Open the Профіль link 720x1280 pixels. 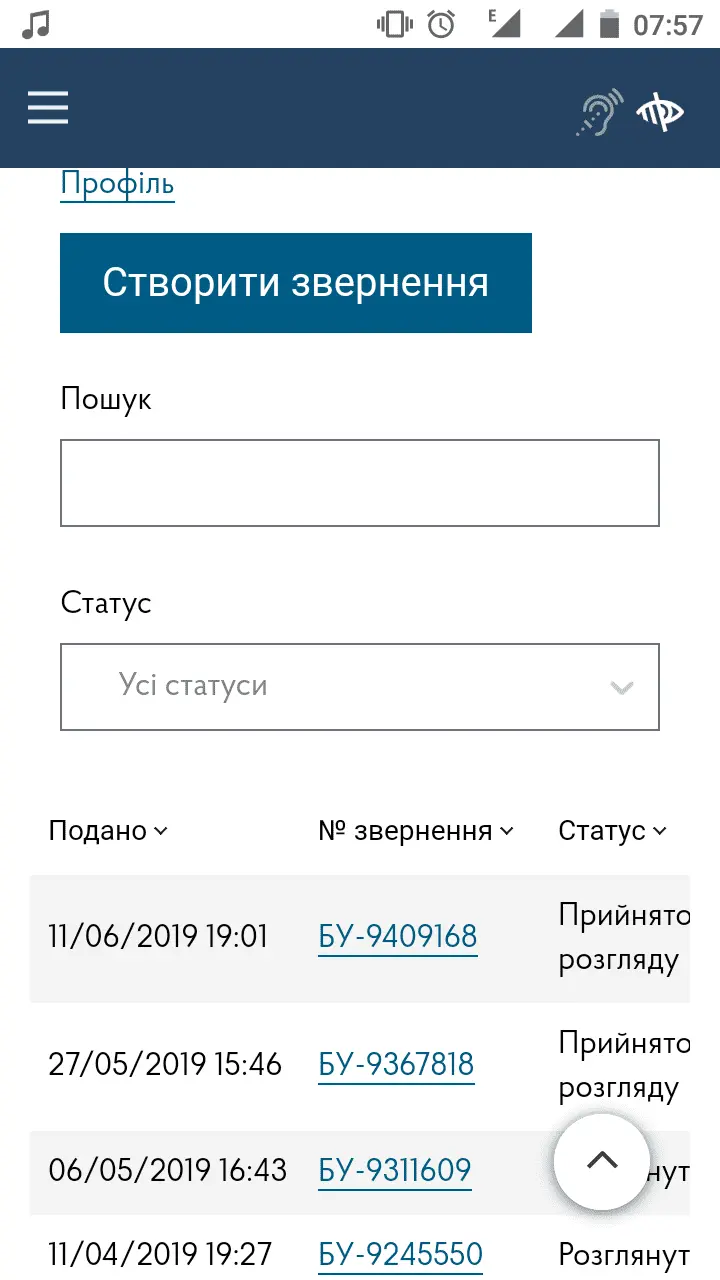[x=117, y=184]
